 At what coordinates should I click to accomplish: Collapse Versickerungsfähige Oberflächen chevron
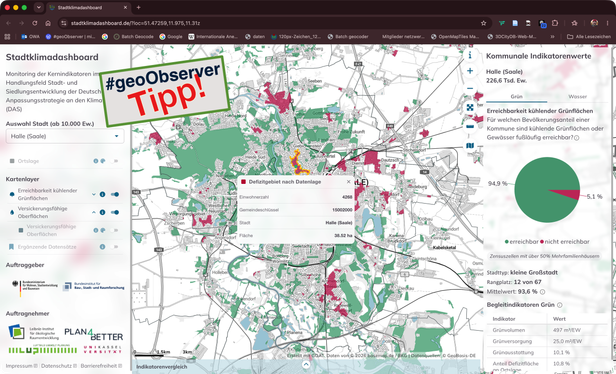tap(94, 213)
